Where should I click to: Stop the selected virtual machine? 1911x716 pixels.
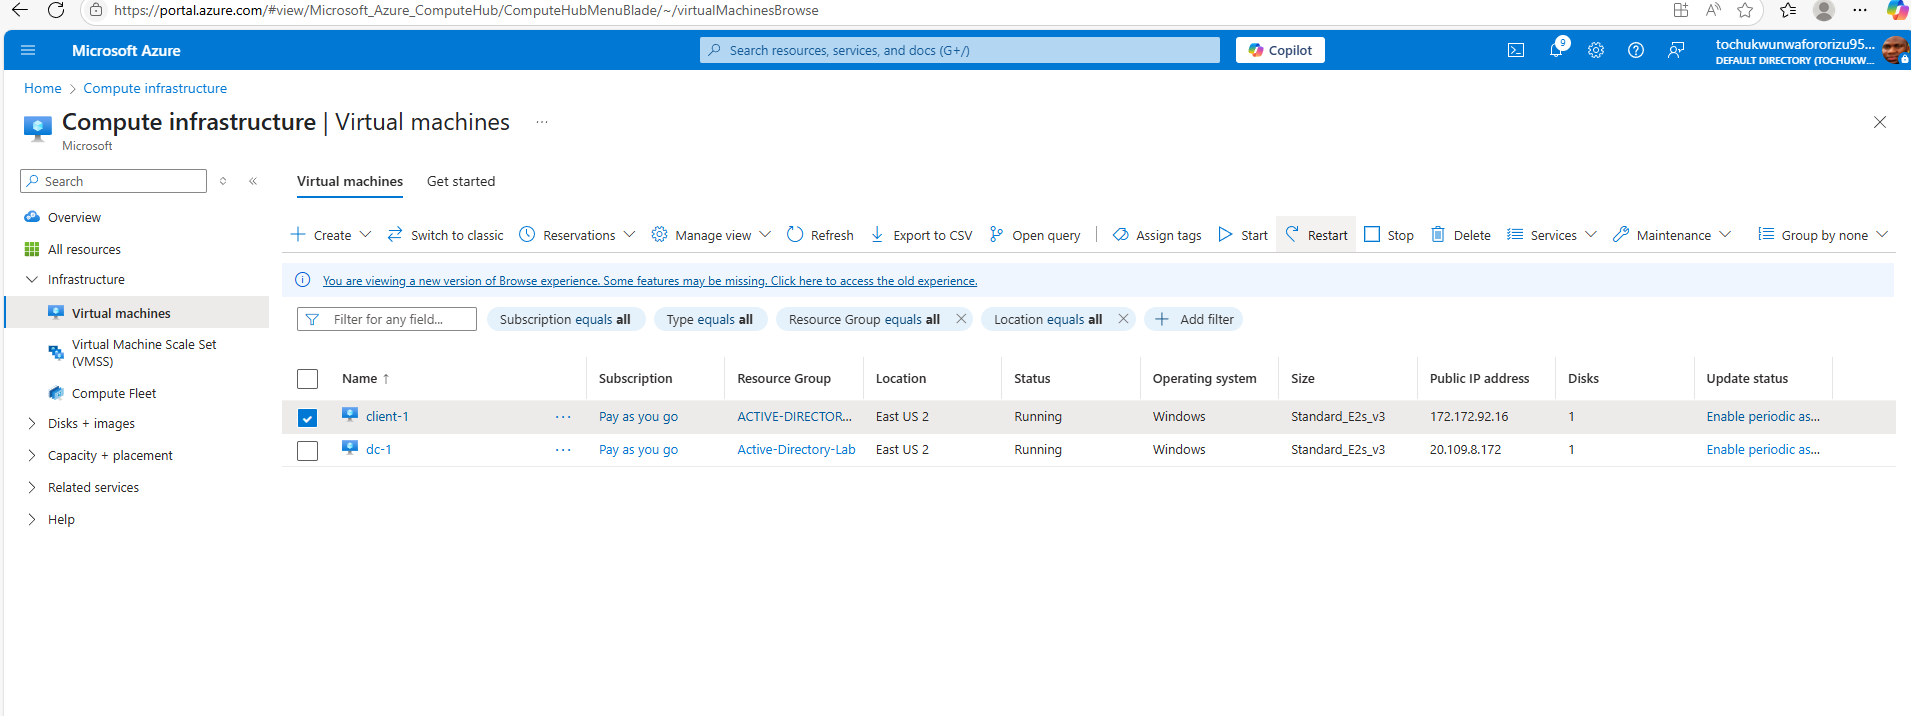(1389, 235)
